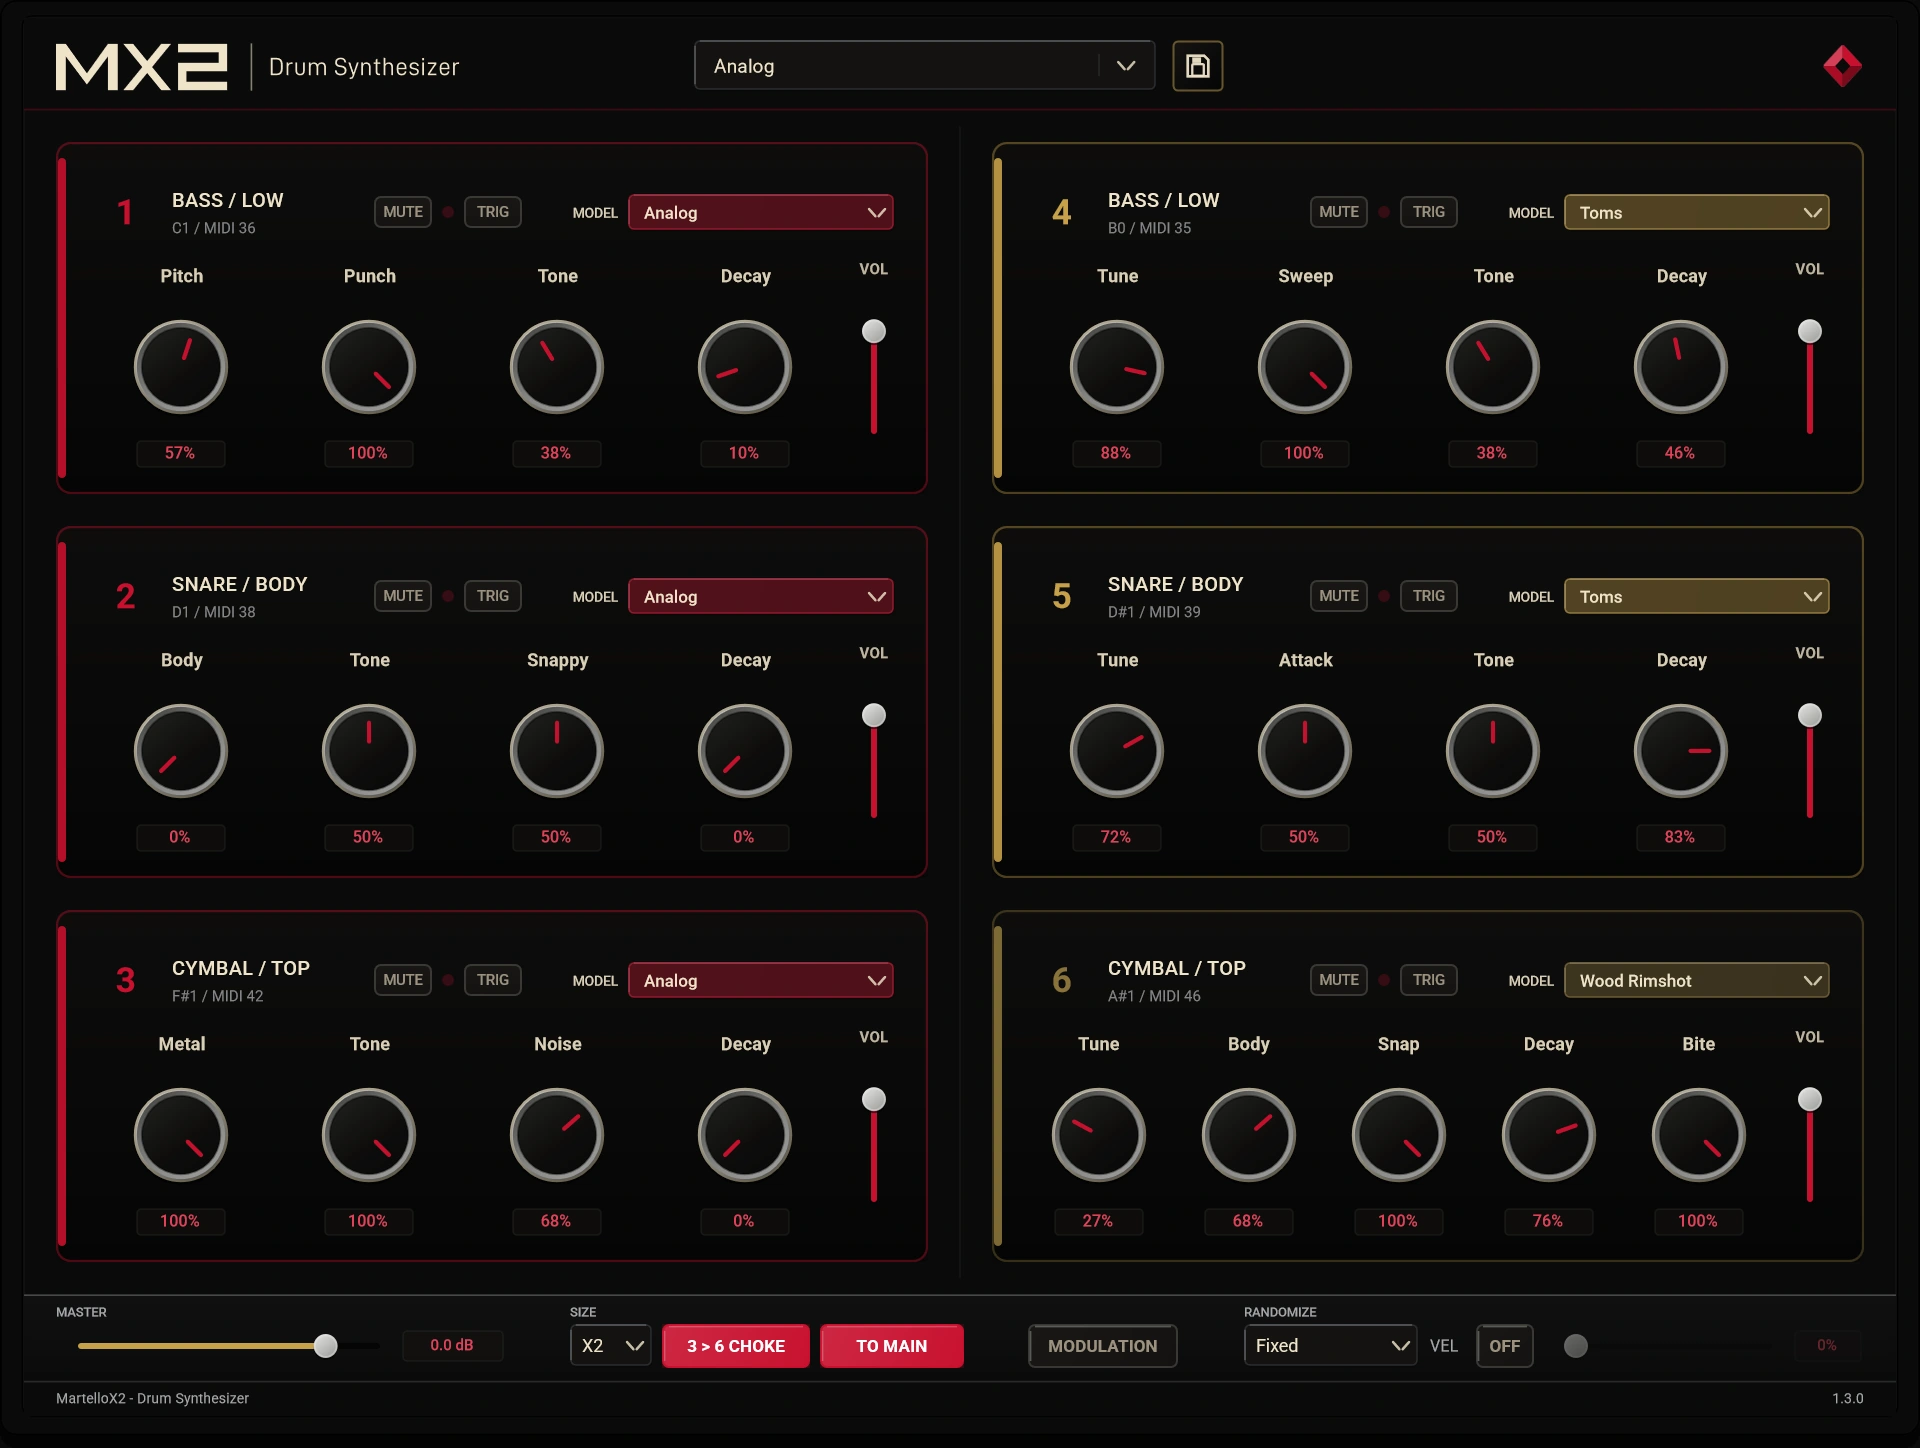This screenshot has height=1448, width=1920.
Task: Click the Snappy knob in drum 2
Action: (x=557, y=751)
